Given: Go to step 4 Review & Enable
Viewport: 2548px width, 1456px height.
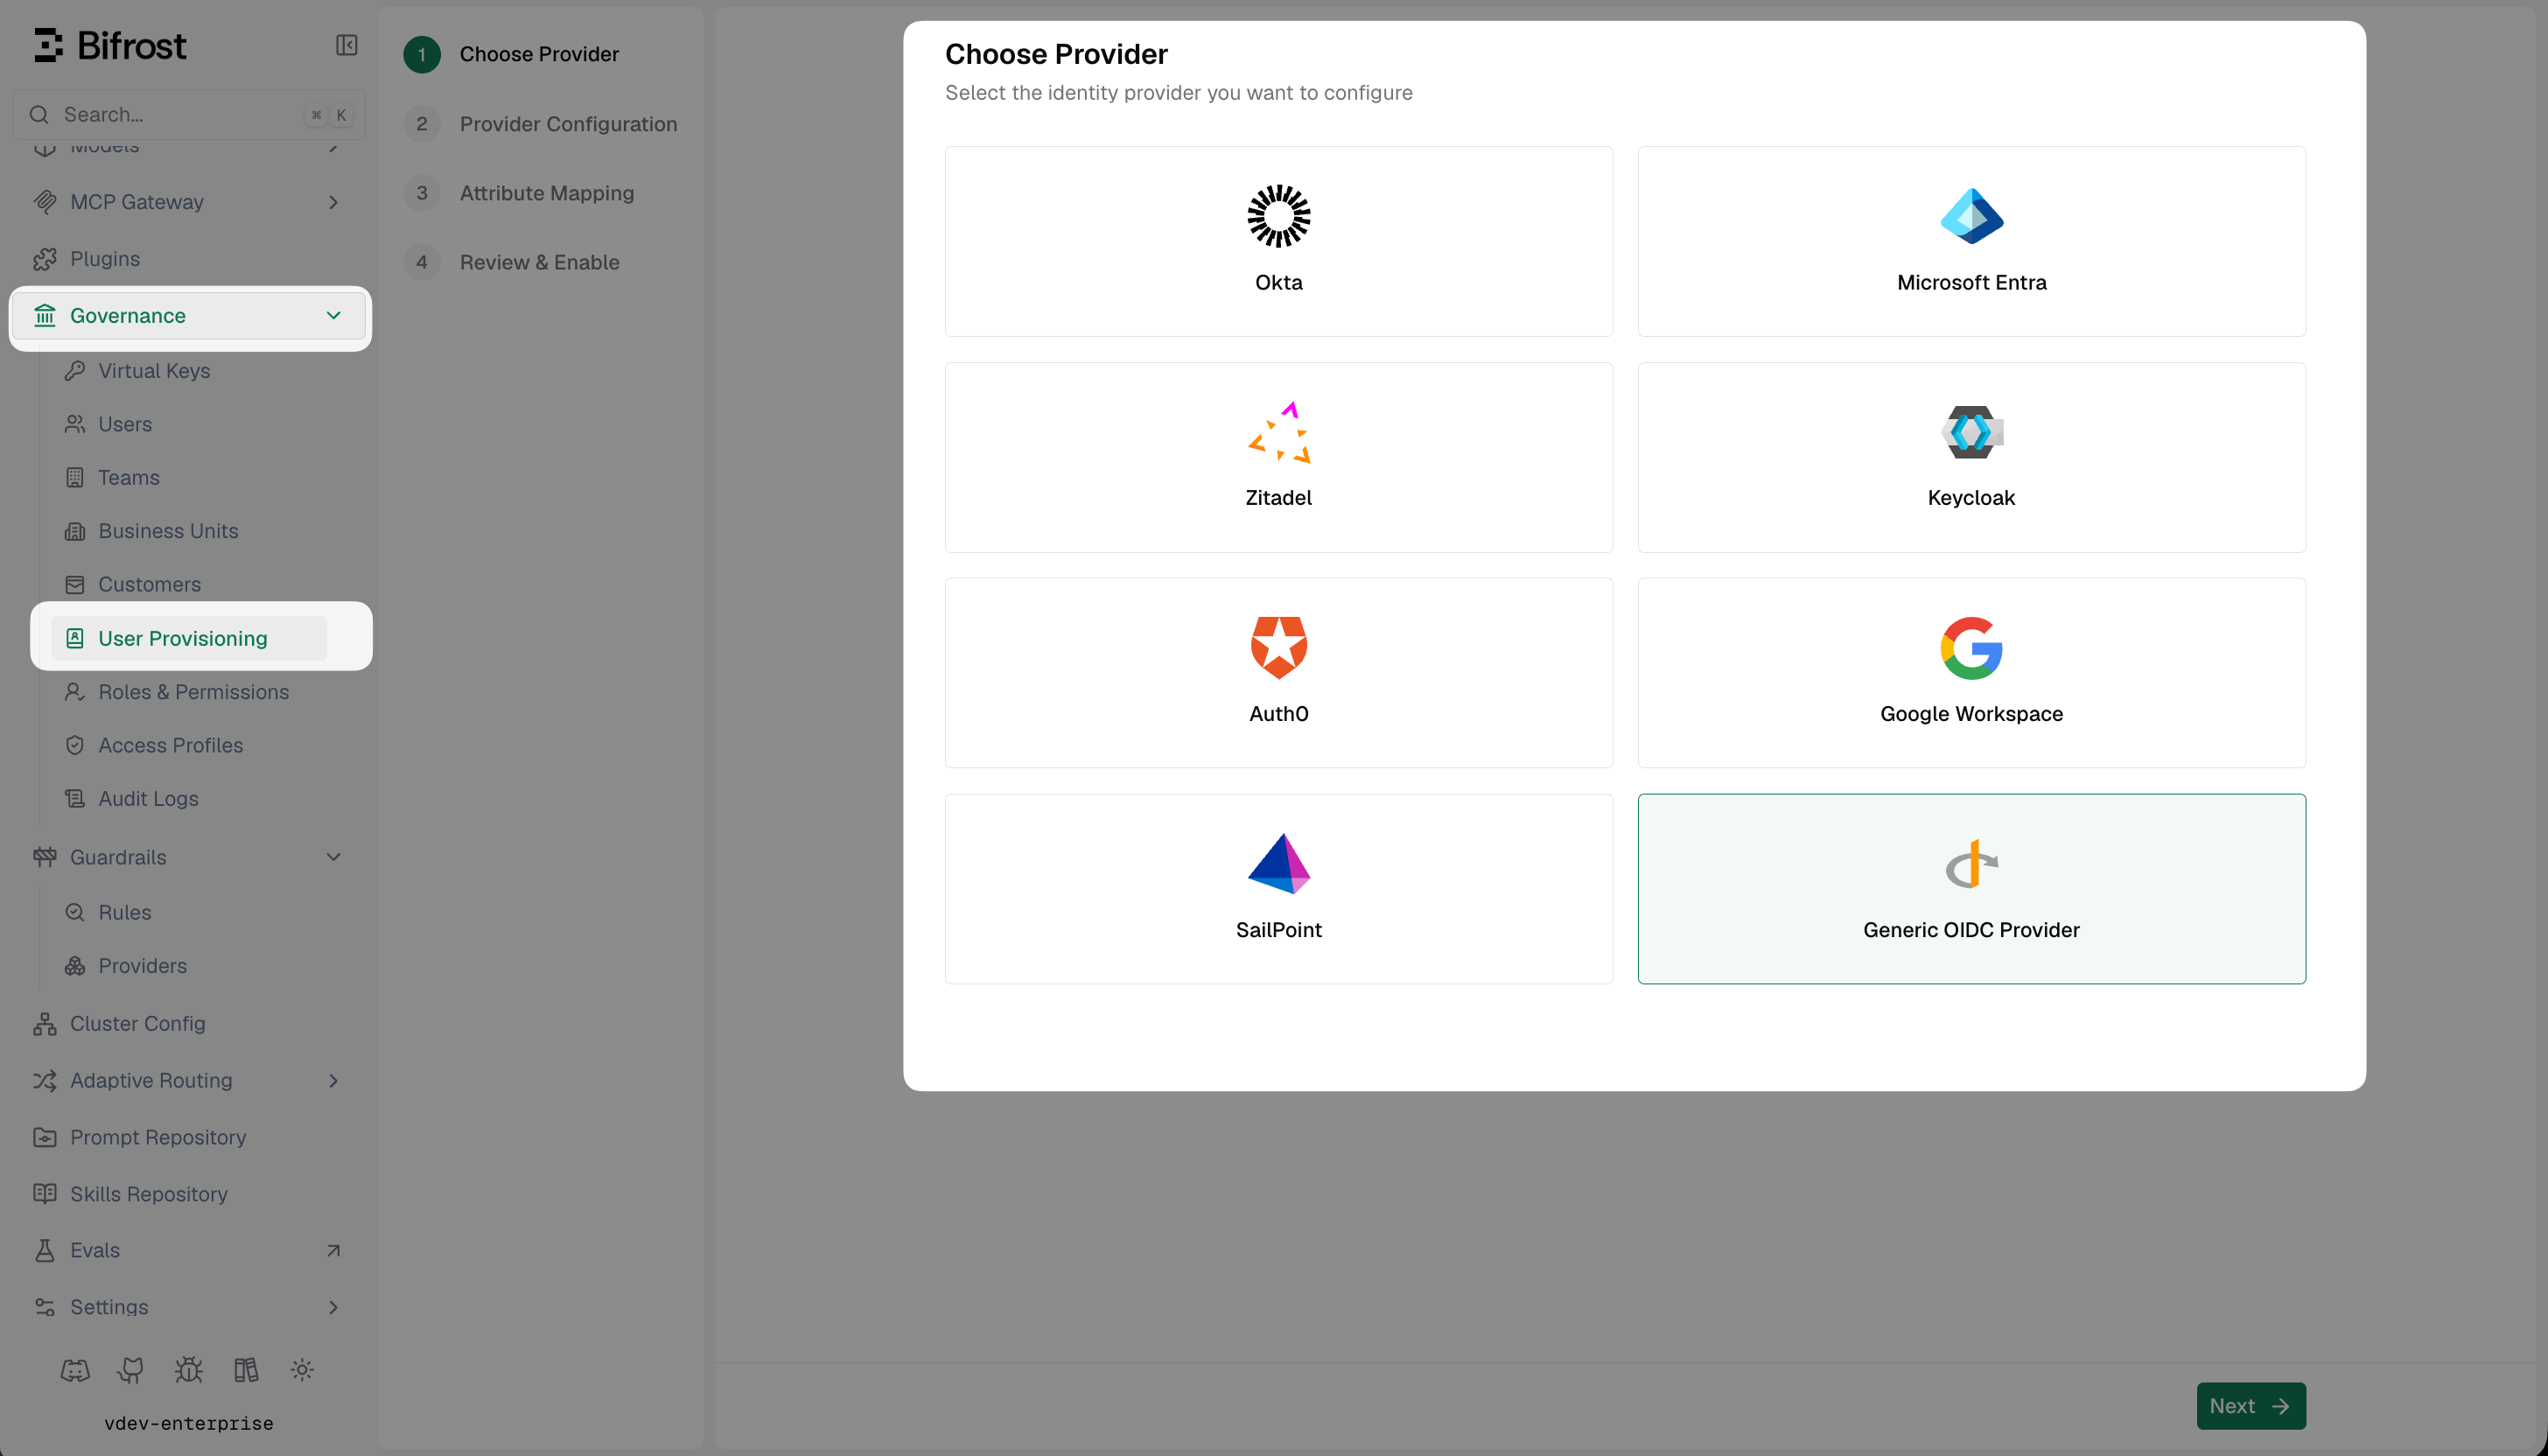Looking at the screenshot, I should pyautogui.click(x=512, y=262).
